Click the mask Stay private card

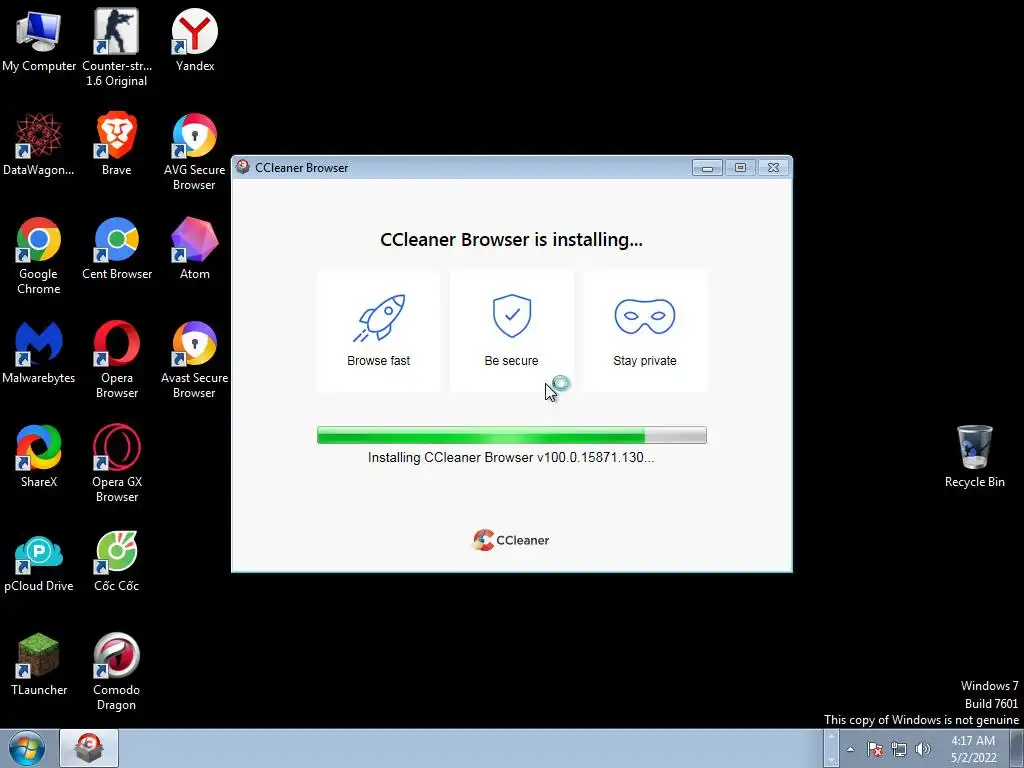(645, 330)
